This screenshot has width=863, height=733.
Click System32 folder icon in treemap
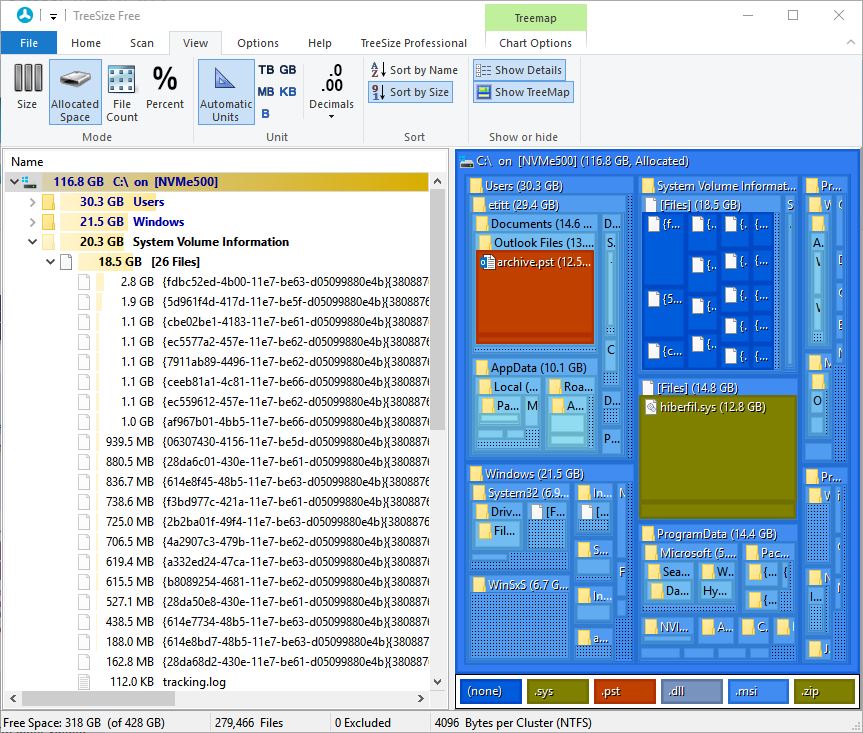point(479,493)
